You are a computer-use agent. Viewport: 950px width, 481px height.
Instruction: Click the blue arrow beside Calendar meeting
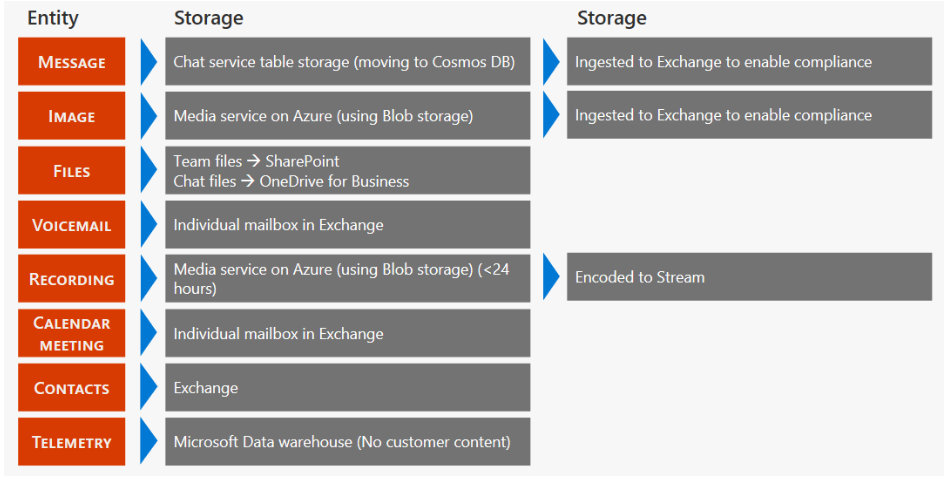pos(148,333)
